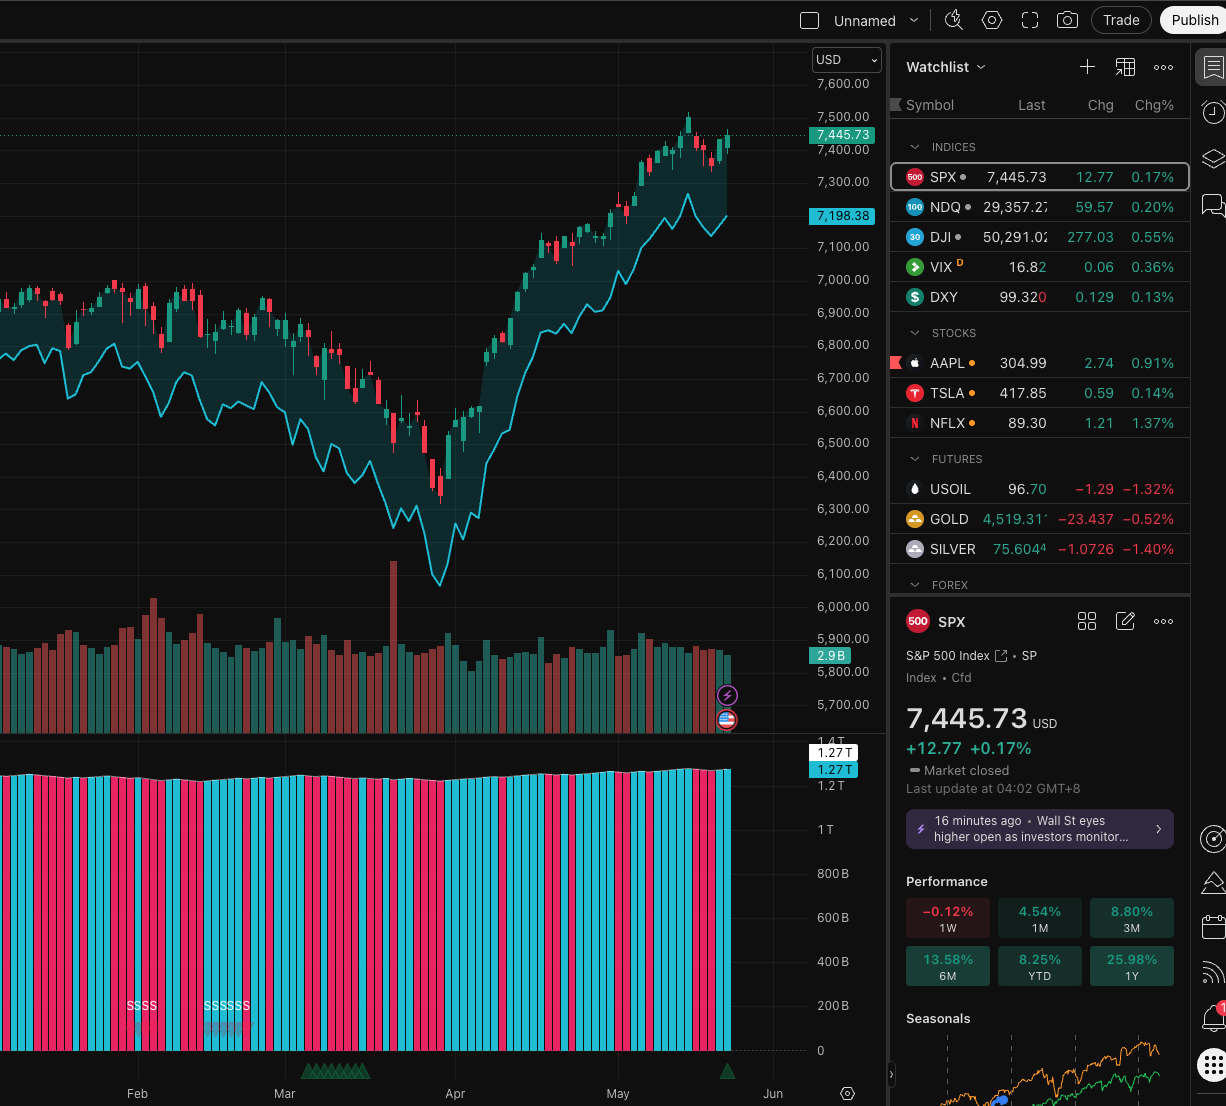Sort watchlist by Last column
This screenshot has width=1226, height=1106.
1032,105
